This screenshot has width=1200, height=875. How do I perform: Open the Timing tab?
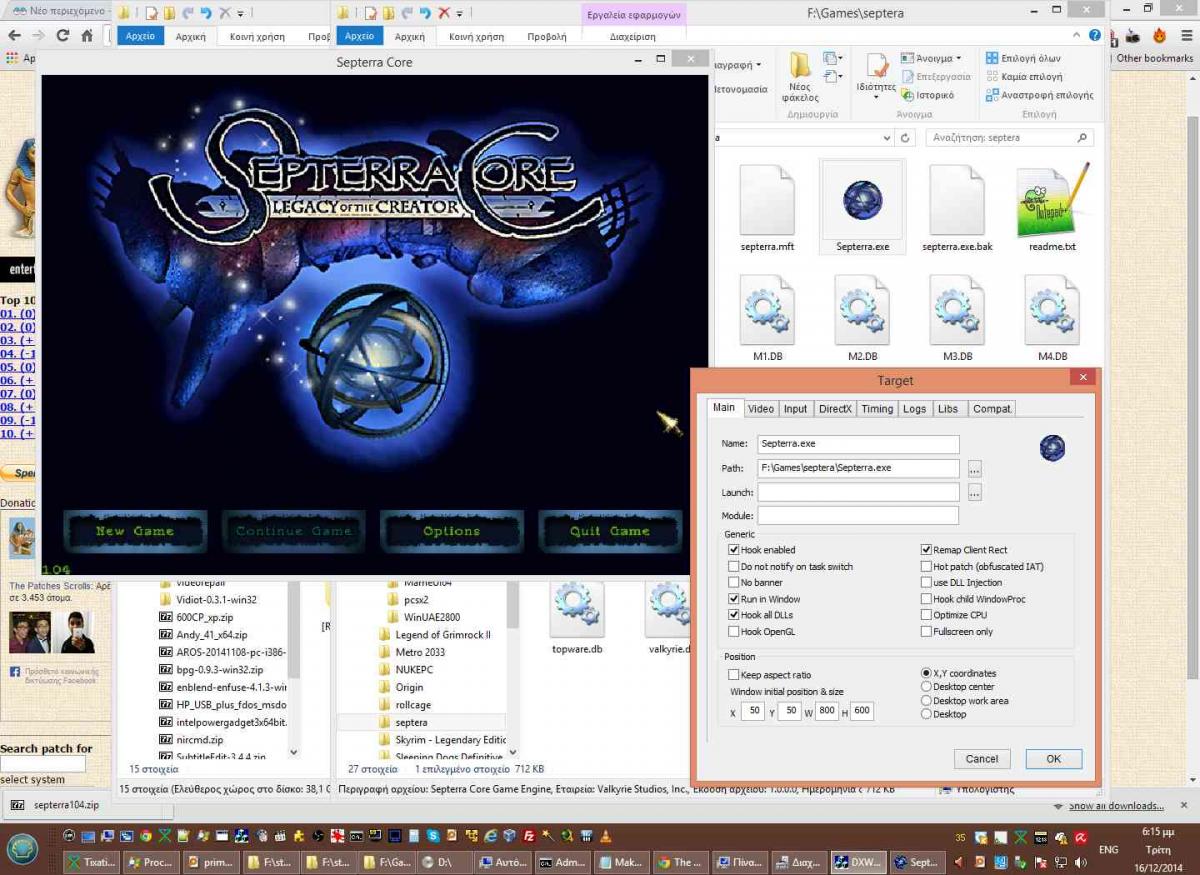[877, 408]
